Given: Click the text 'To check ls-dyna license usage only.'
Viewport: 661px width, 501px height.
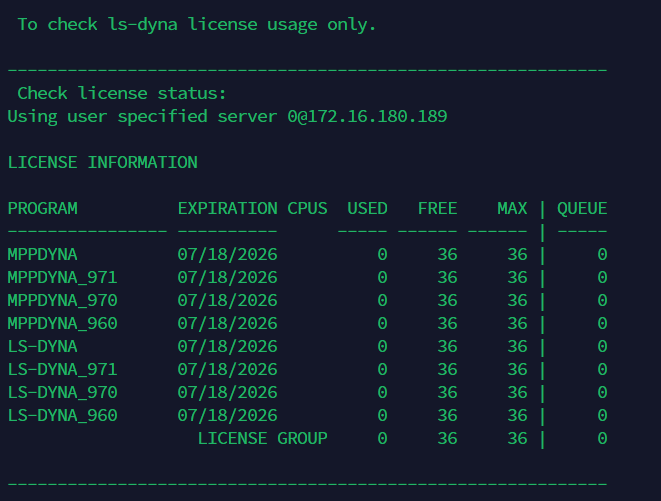Looking at the screenshot, I should coord(196,25).
